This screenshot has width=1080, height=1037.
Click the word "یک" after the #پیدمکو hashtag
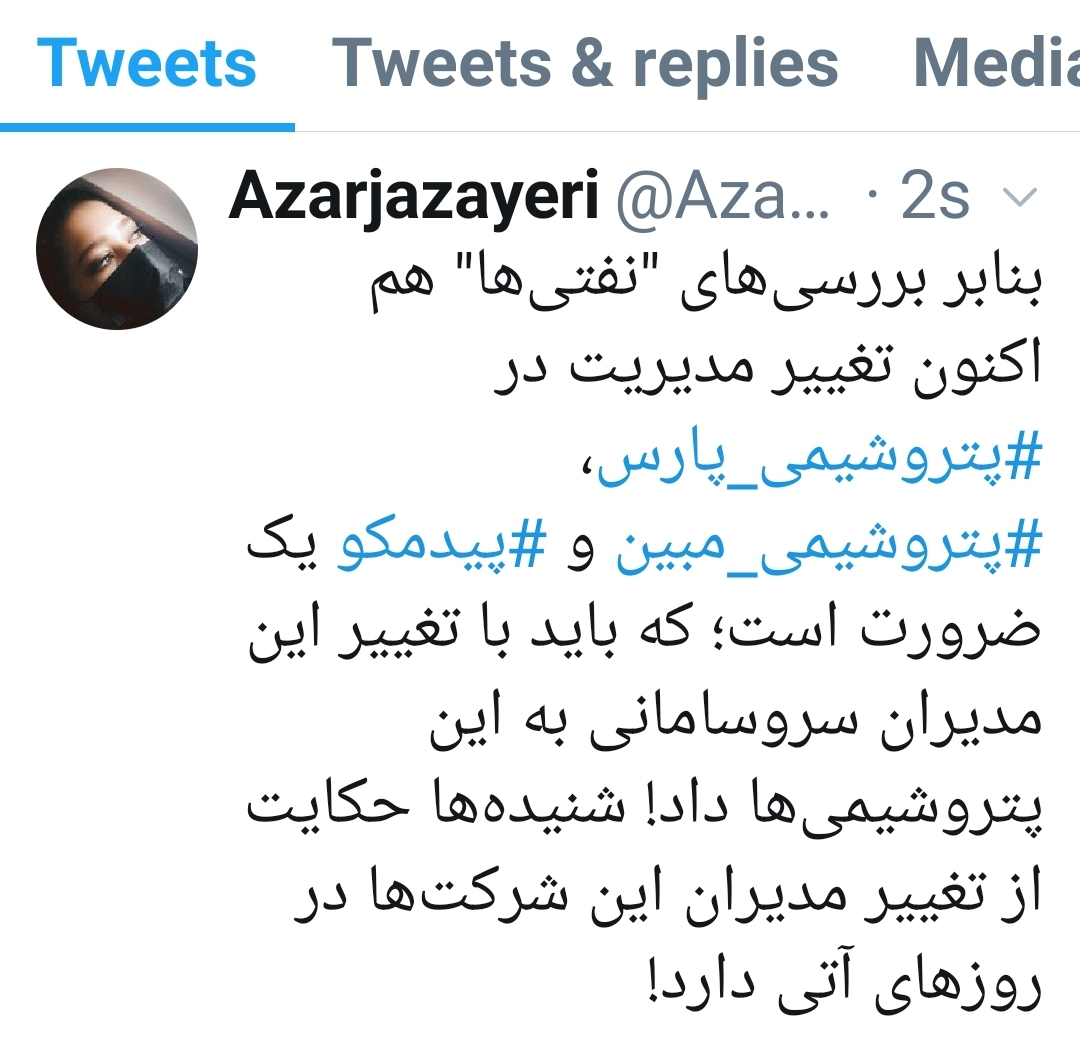[x=282, y=544]
